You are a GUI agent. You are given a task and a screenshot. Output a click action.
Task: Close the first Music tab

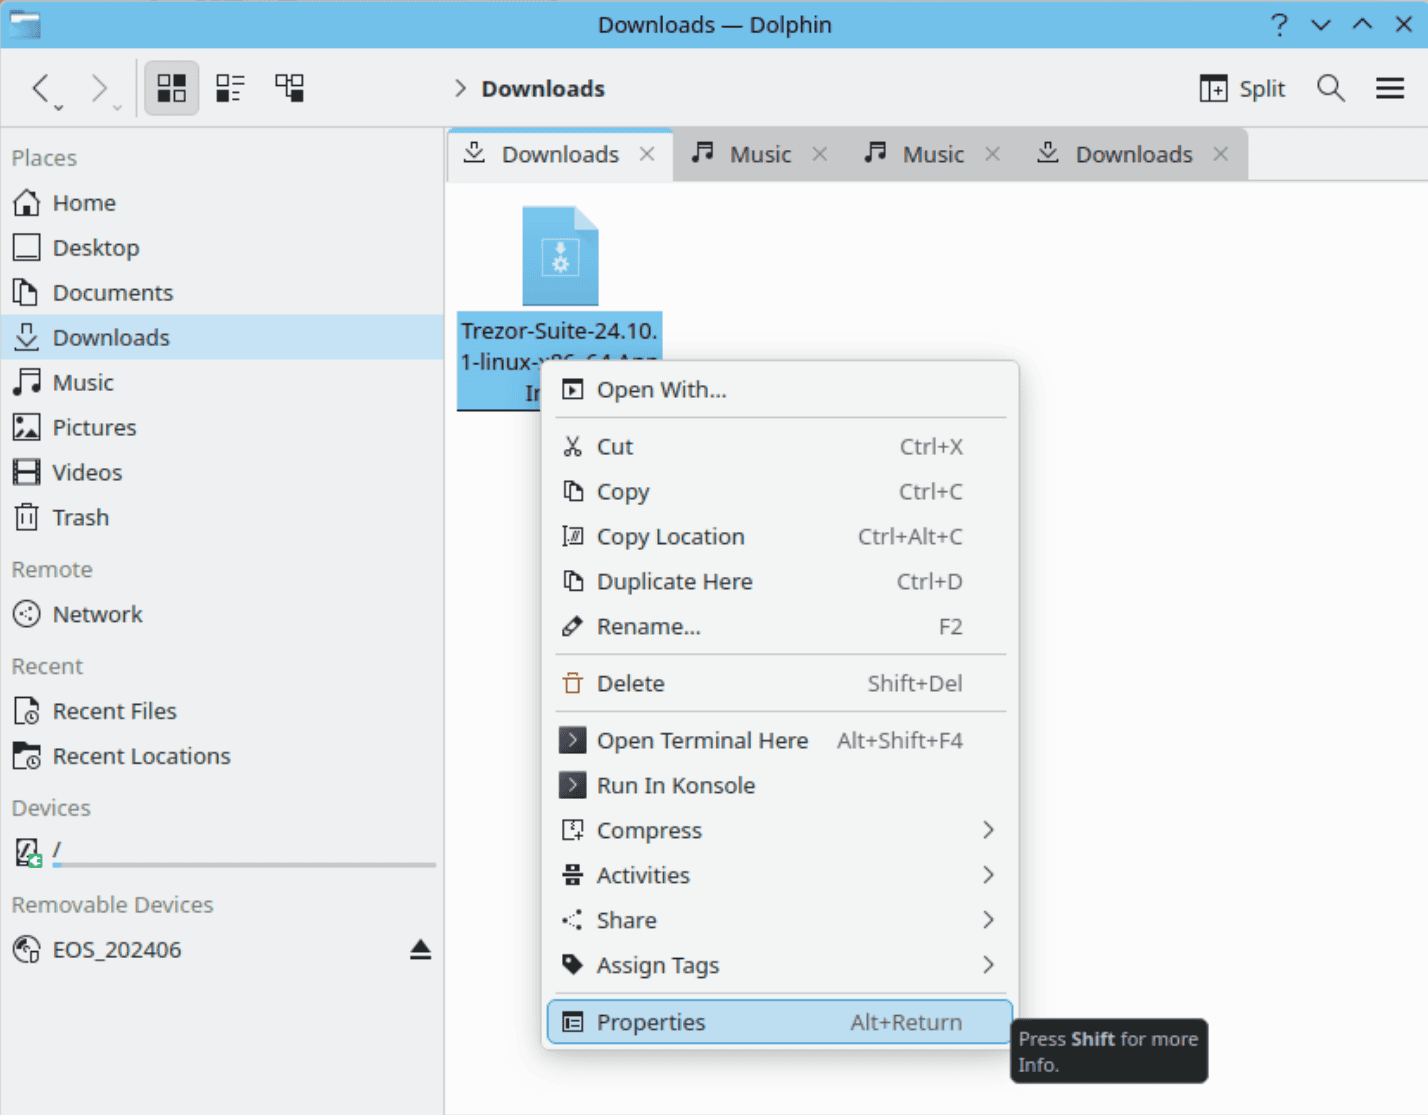point(820,154)
